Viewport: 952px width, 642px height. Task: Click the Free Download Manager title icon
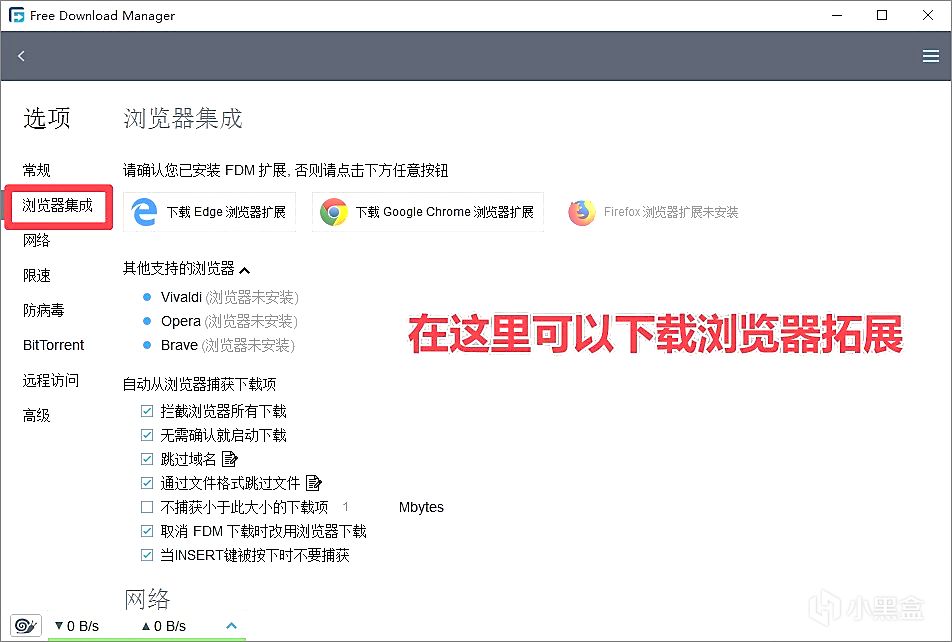pos(17,15)
